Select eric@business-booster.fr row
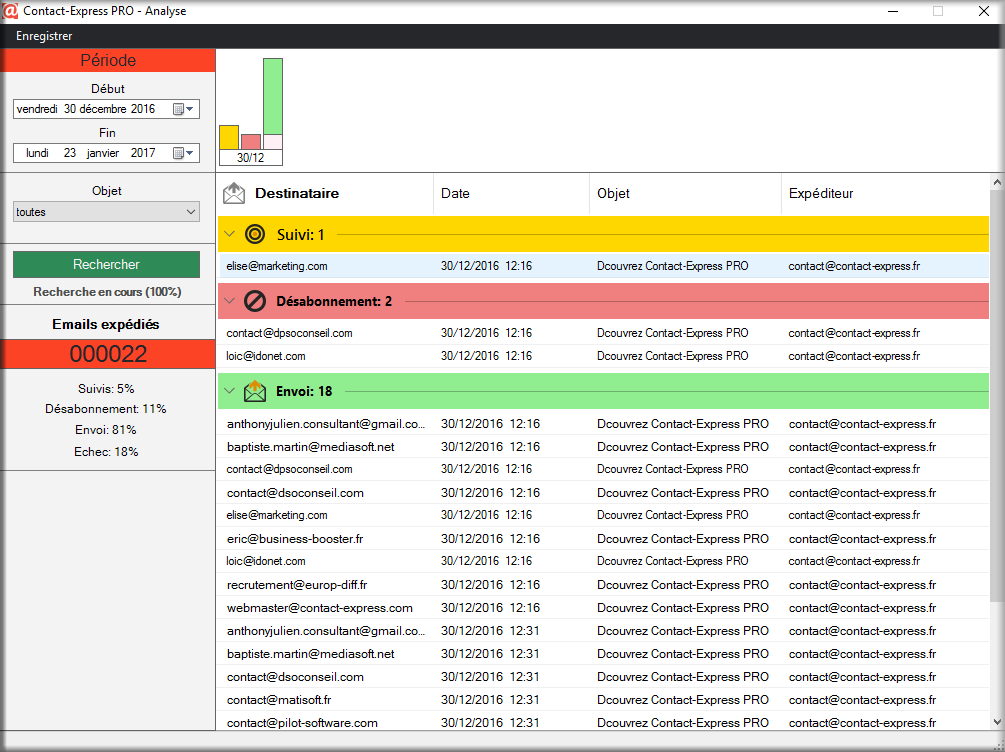 pos(603,539)
